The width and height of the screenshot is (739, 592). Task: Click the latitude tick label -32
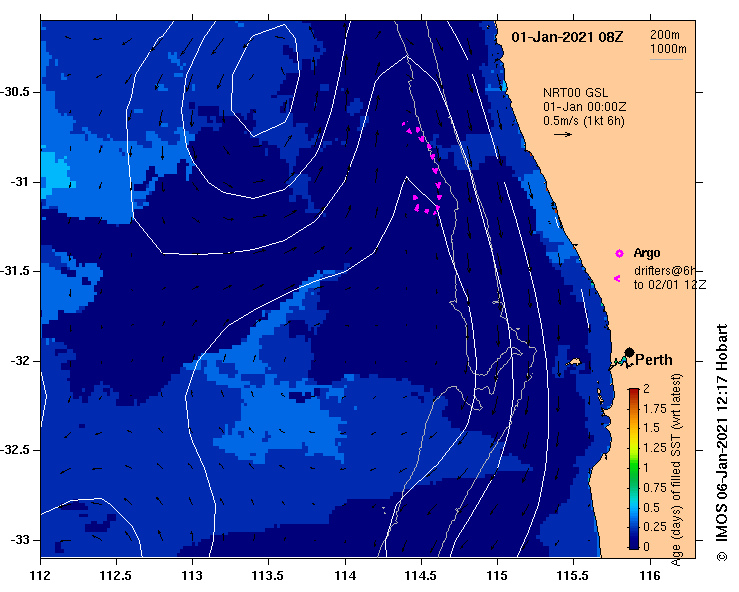pyautogui.click(x=20, y=361)
